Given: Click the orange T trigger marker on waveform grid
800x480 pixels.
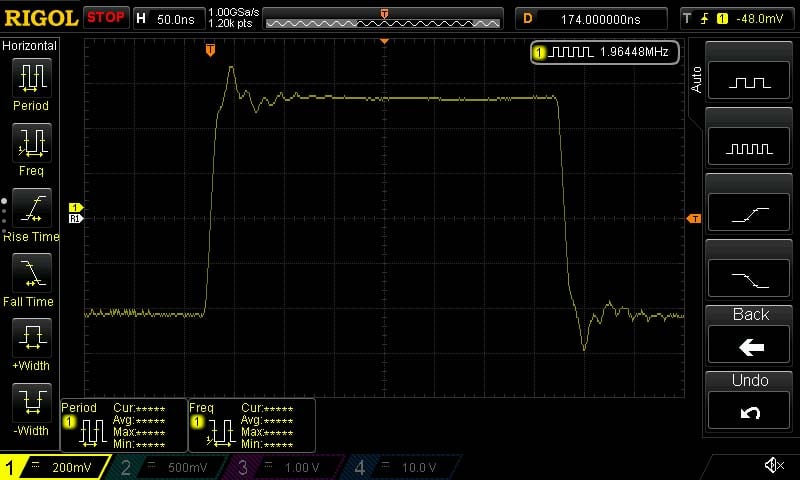Looking at the screenshot, I should [x=210, y=50].
